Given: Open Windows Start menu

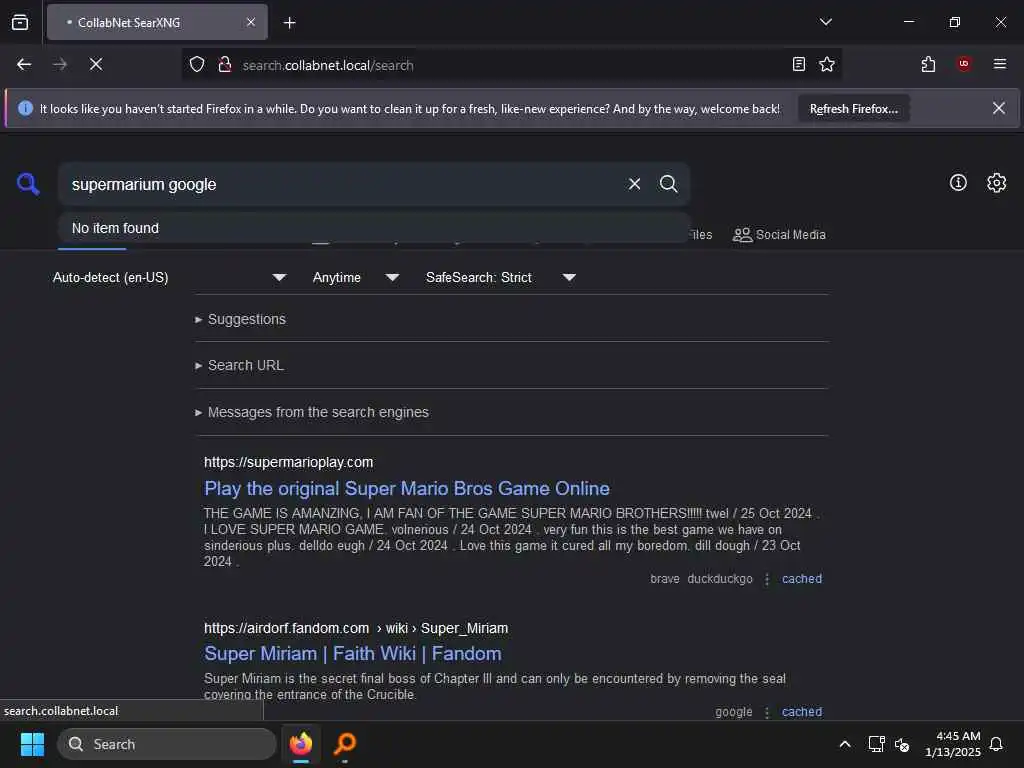Looking at the screenshot, I should coord(32,744).
